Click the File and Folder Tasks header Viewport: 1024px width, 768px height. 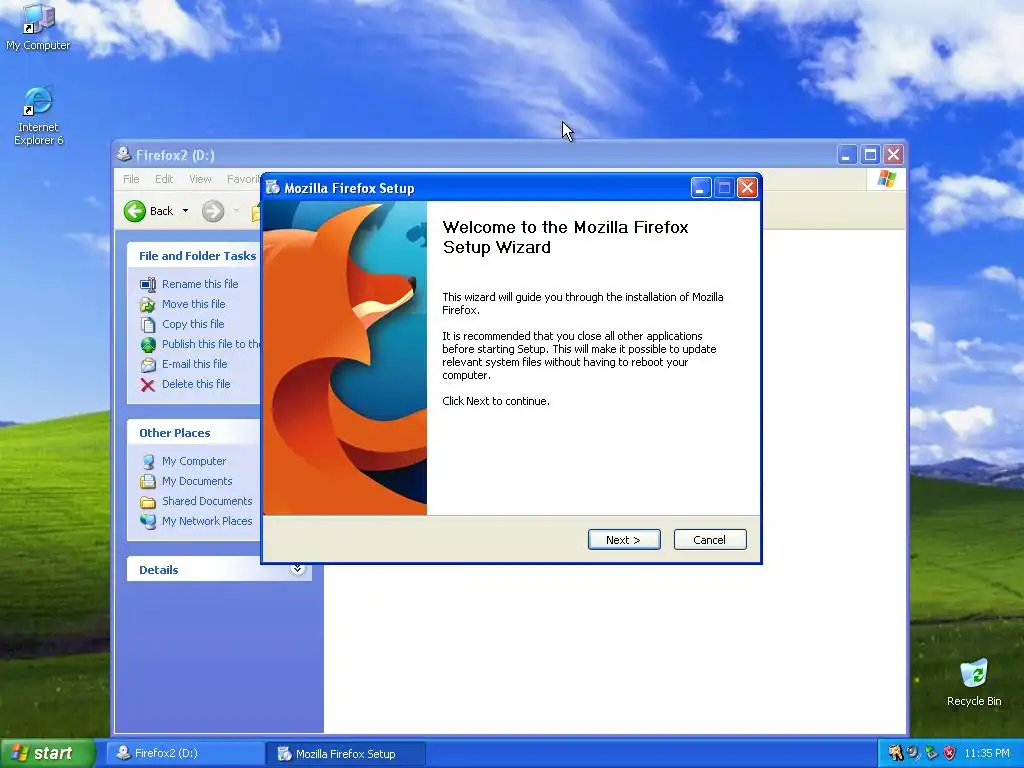point(197,256)
